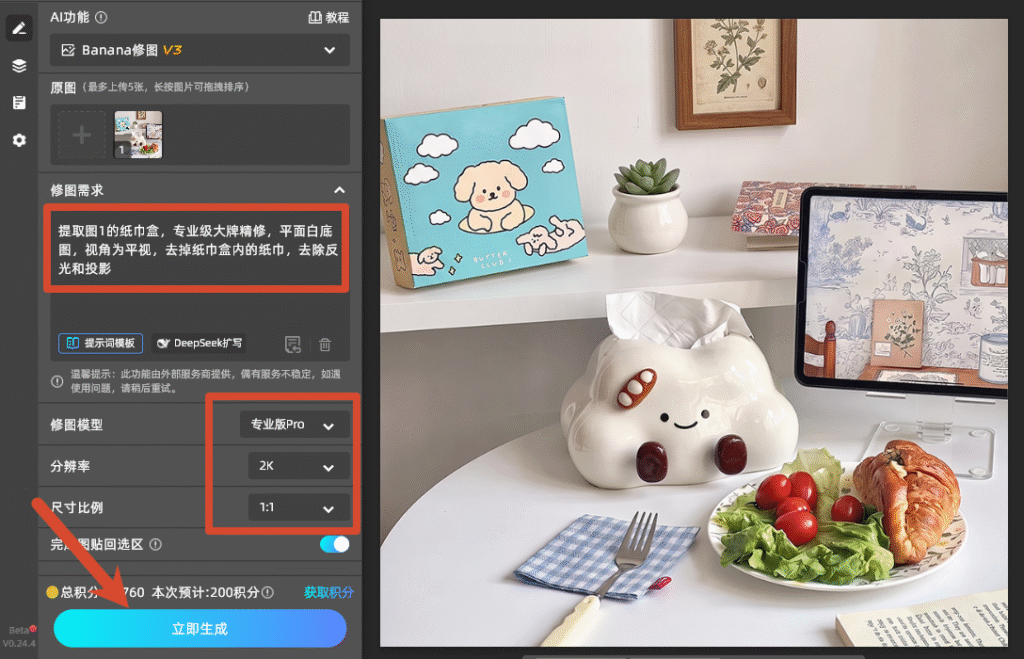Open the Banana修图 V3 dropdown
This screenshot has width=1024, height=659.
200,50
